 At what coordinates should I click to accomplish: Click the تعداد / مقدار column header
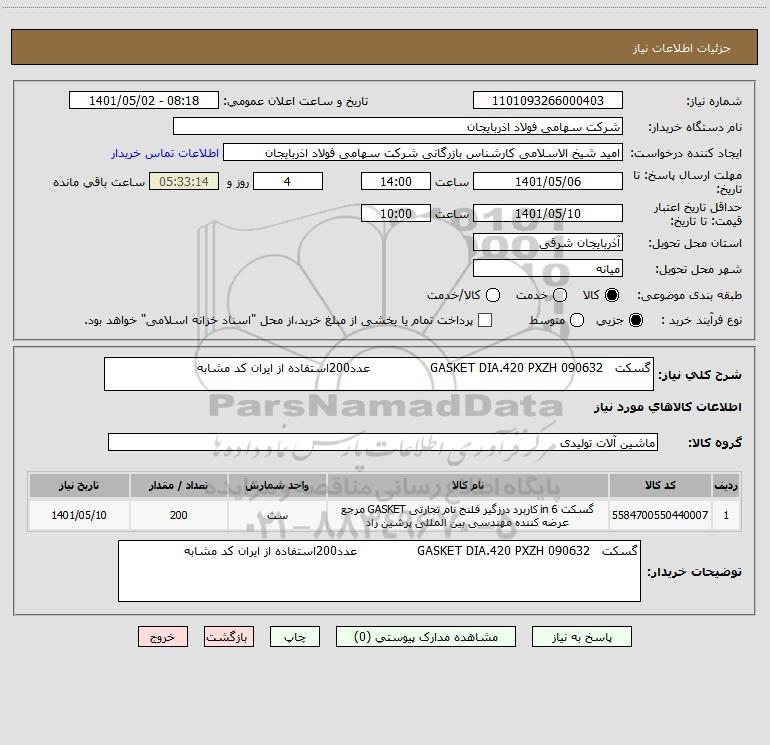179,485
